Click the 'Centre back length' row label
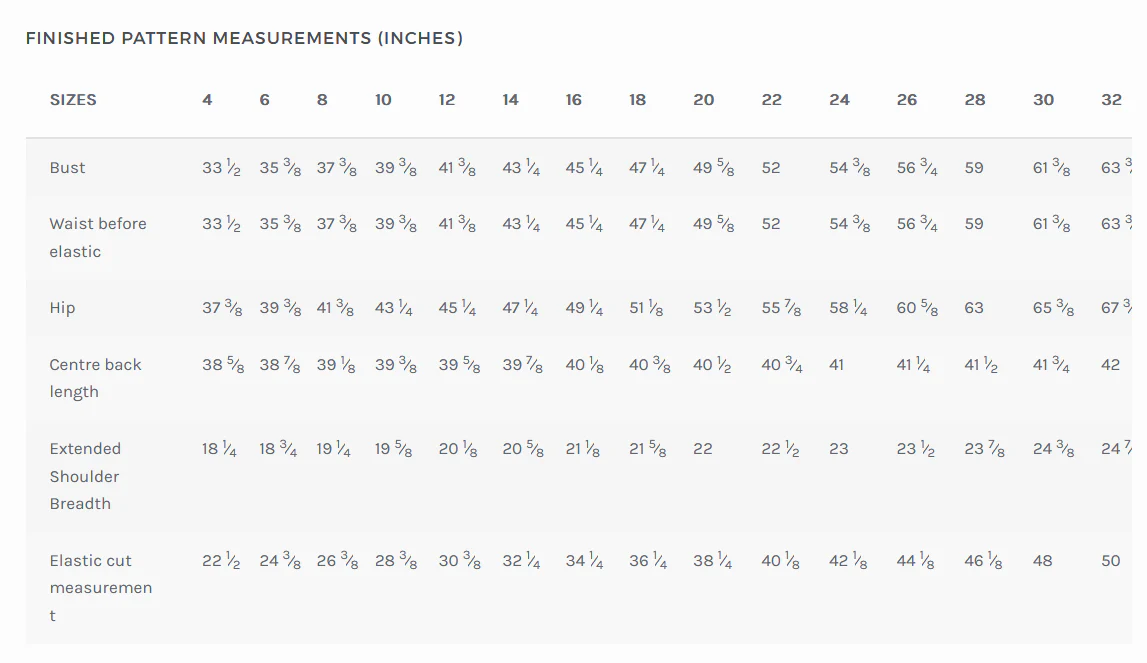The height and width of the screenshot is (663, 1147). (x=95, y=378)
